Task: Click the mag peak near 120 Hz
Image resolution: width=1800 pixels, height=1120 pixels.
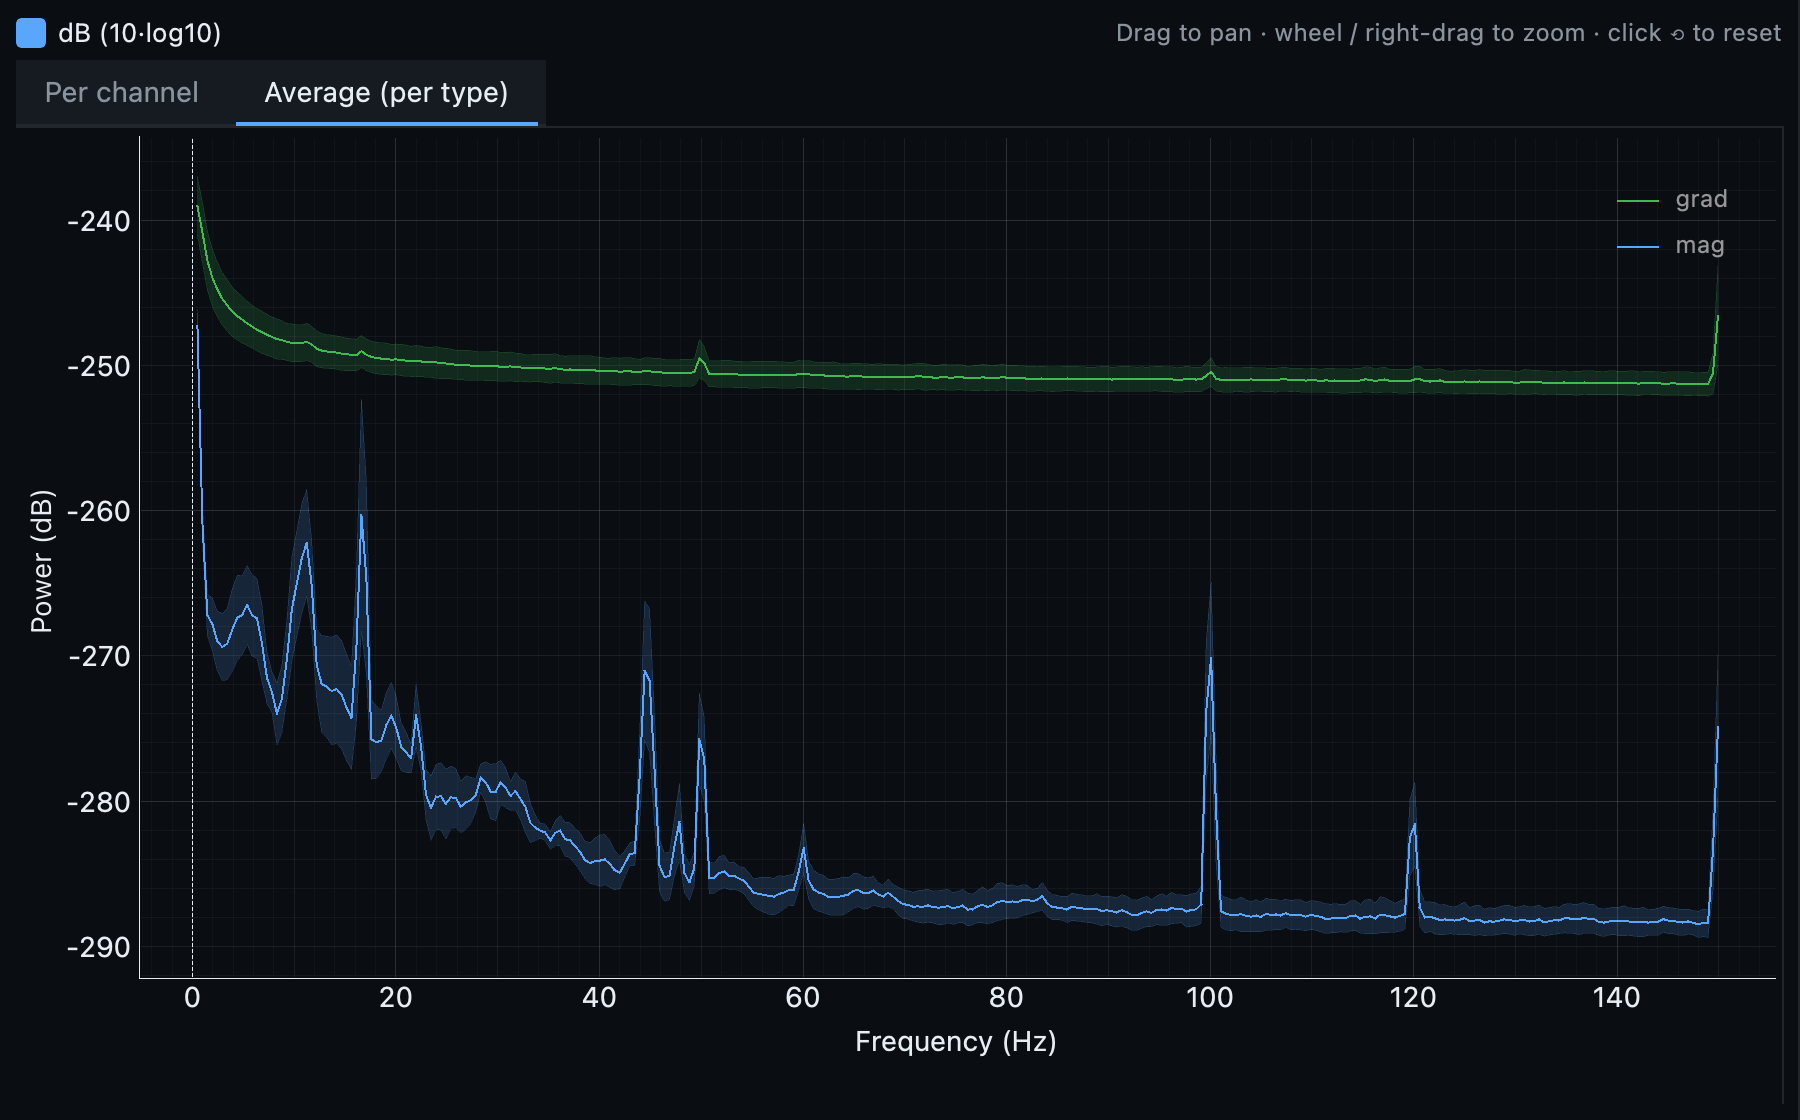Action: click(1413, 826)
